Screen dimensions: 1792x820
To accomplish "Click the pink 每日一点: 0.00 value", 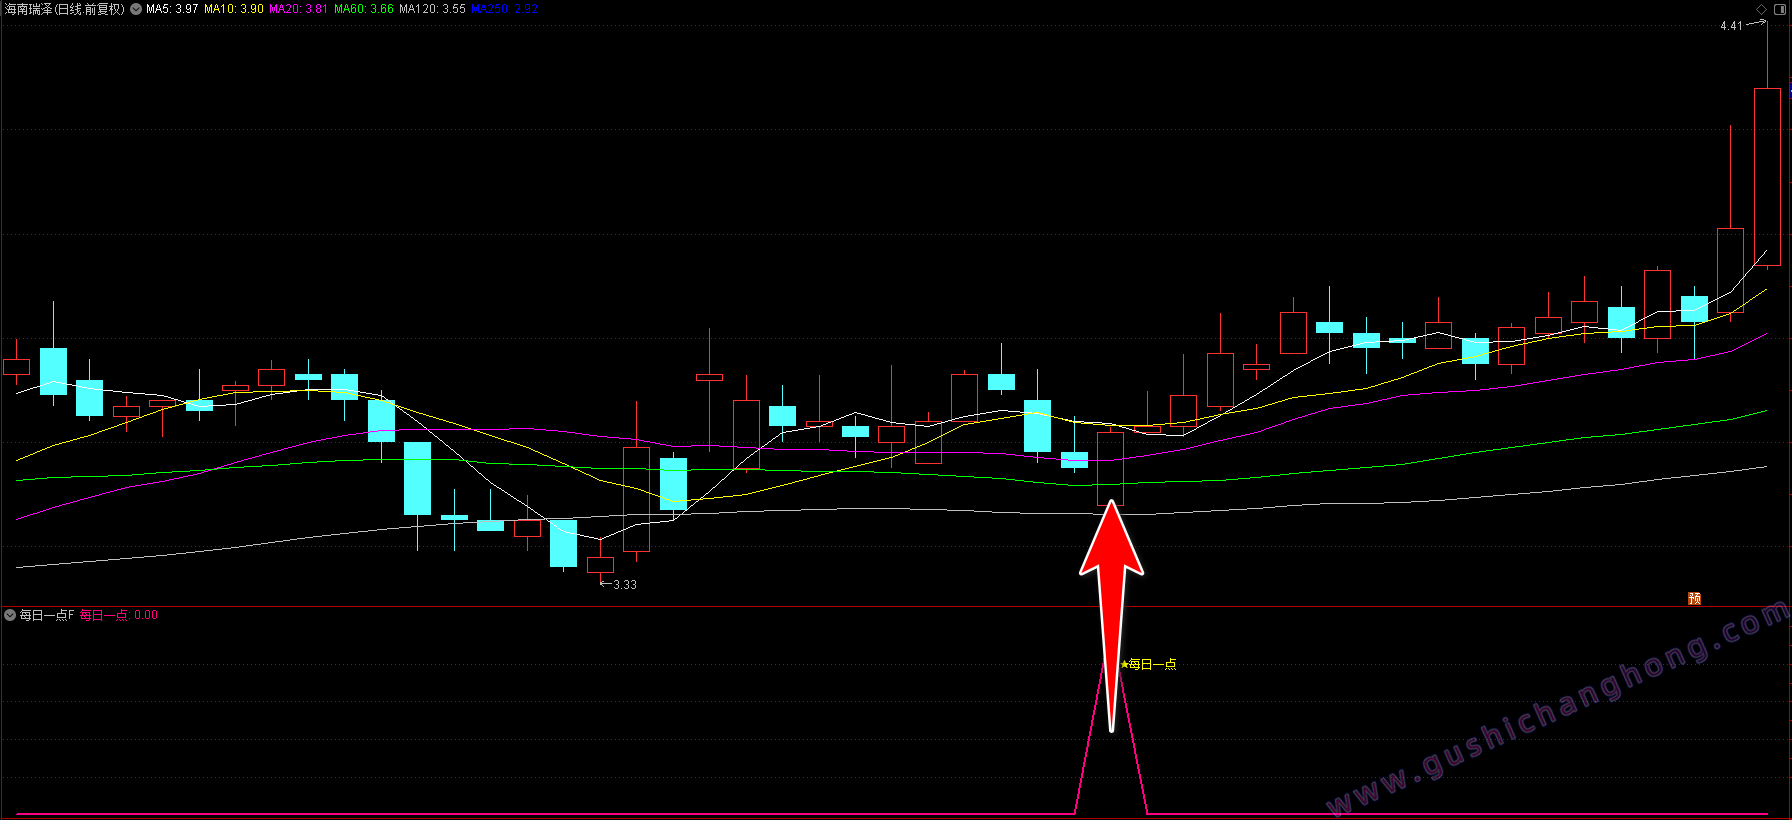I will 119,615.
